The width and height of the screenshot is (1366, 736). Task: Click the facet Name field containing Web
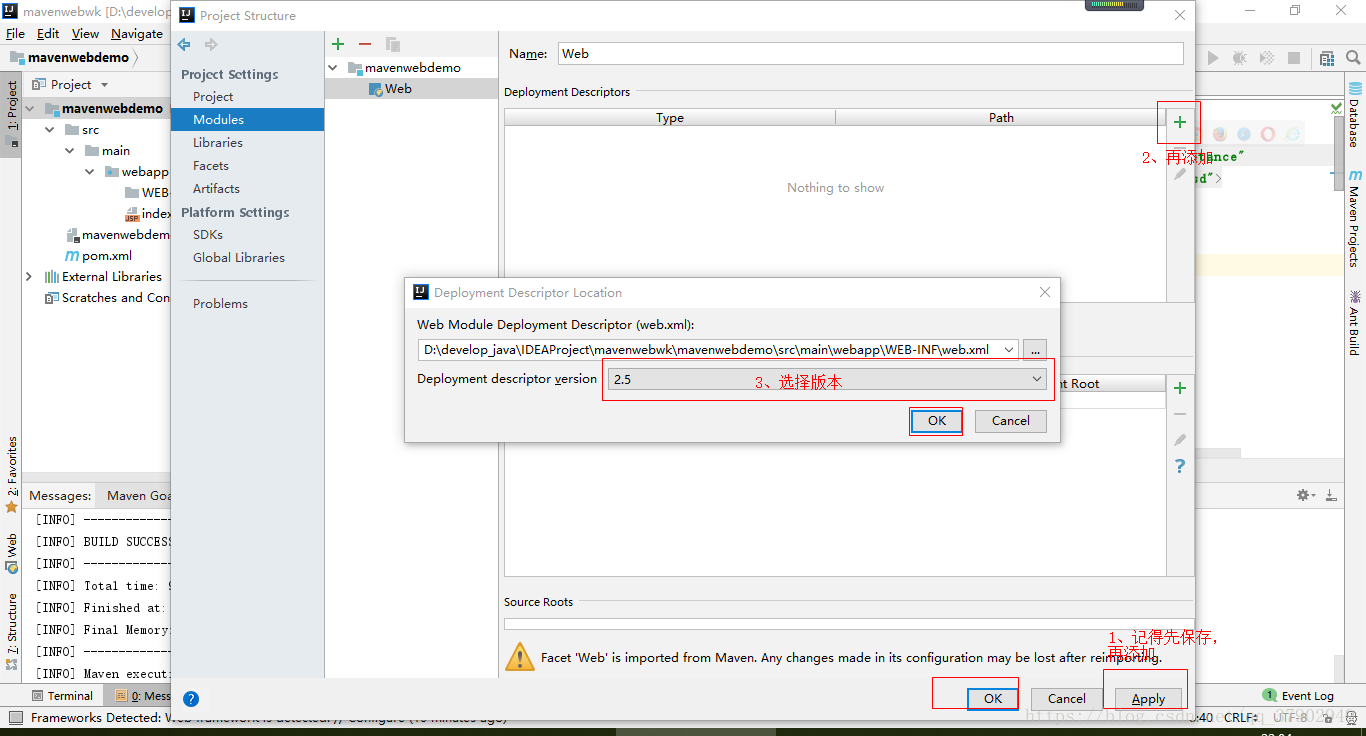point(870,54)
